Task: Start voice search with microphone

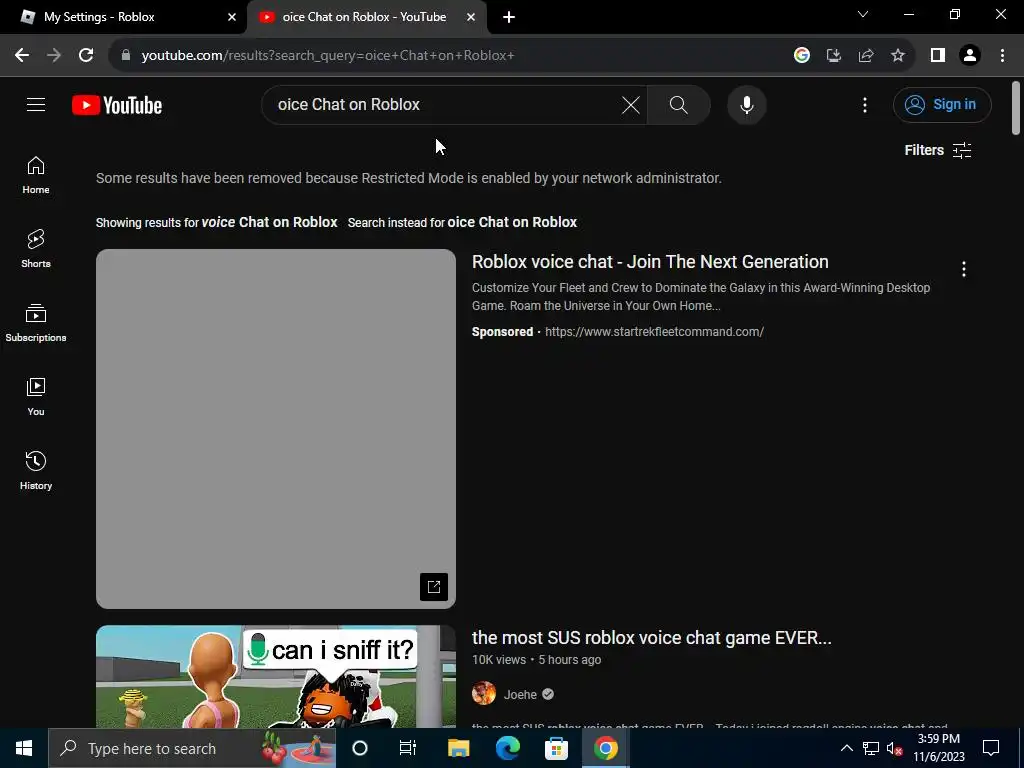Action: pyautogui.click(x=746, y=104)
